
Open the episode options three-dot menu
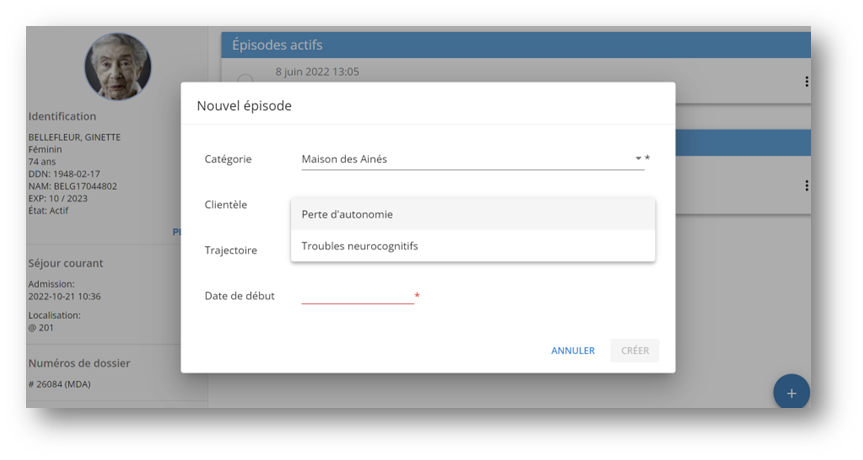[806, 82]
